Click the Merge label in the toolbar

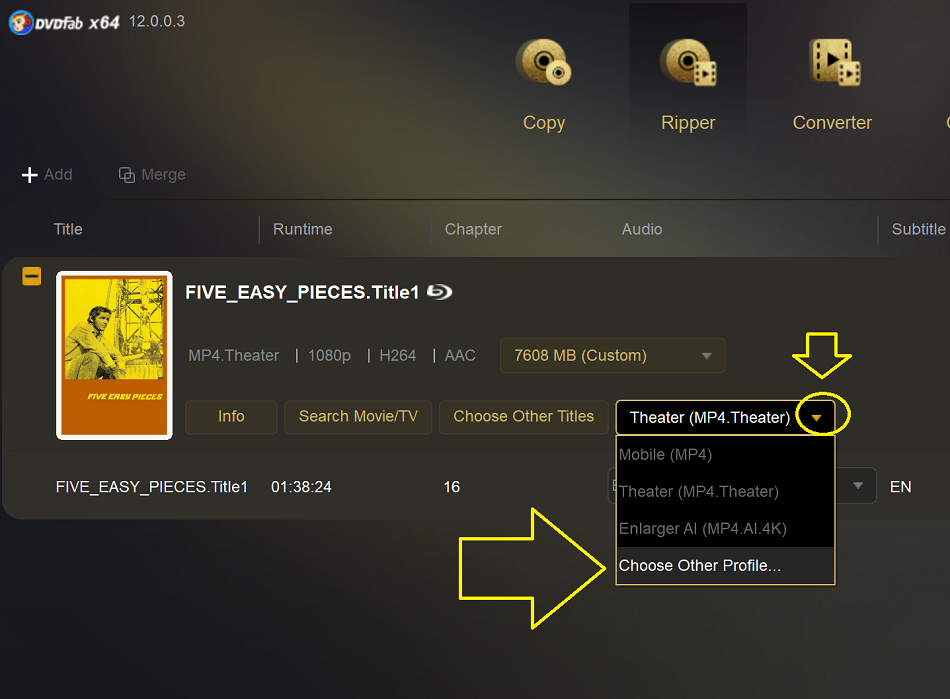[163, 175]
